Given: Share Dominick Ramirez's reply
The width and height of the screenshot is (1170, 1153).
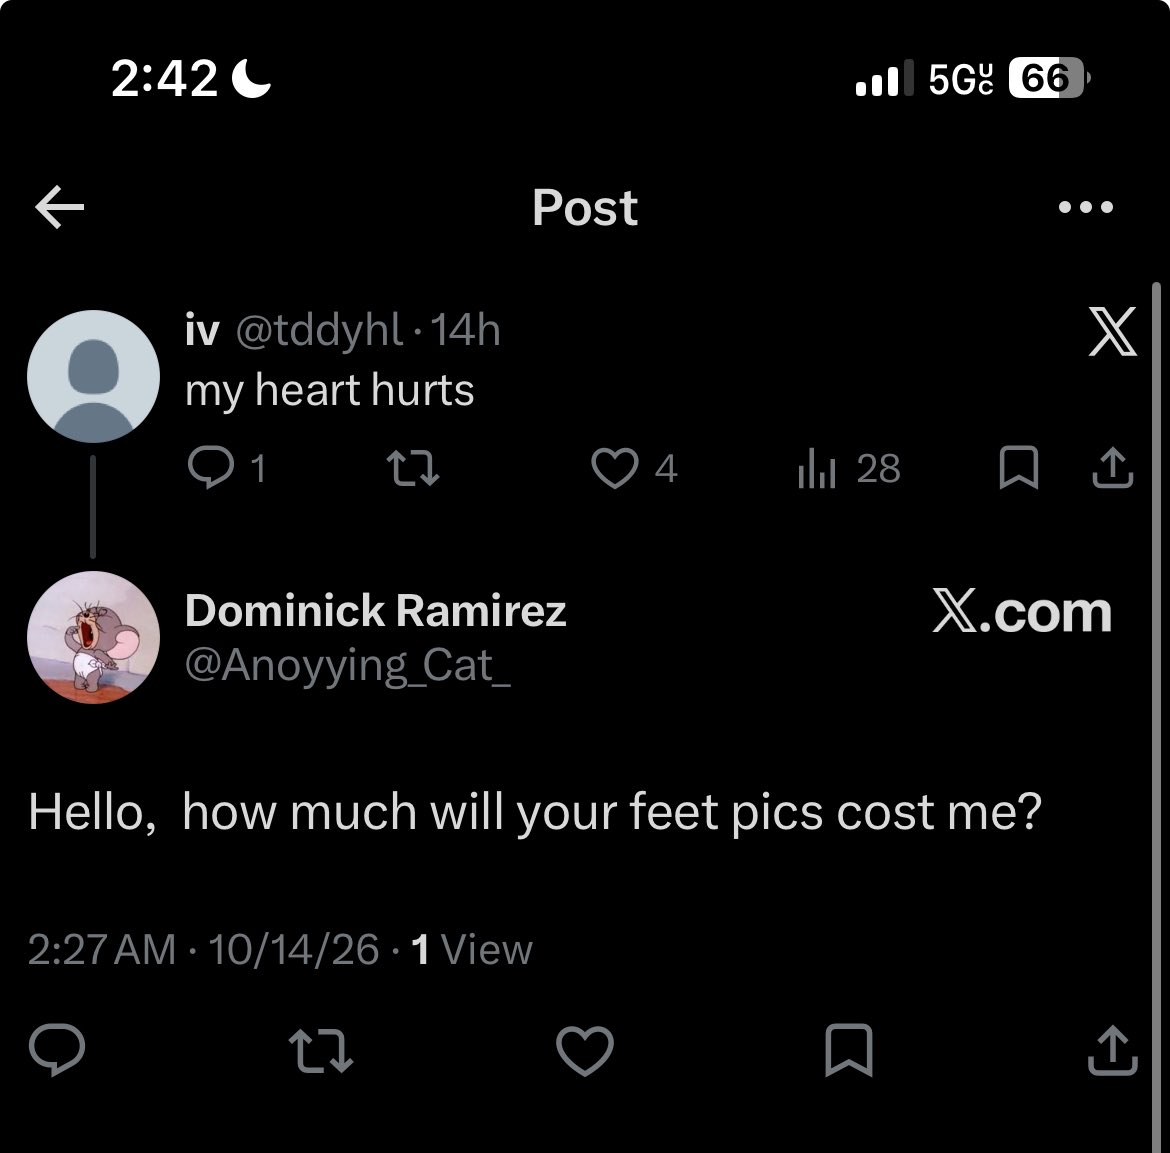Looking at the screenshot, I should 1113,1050.
